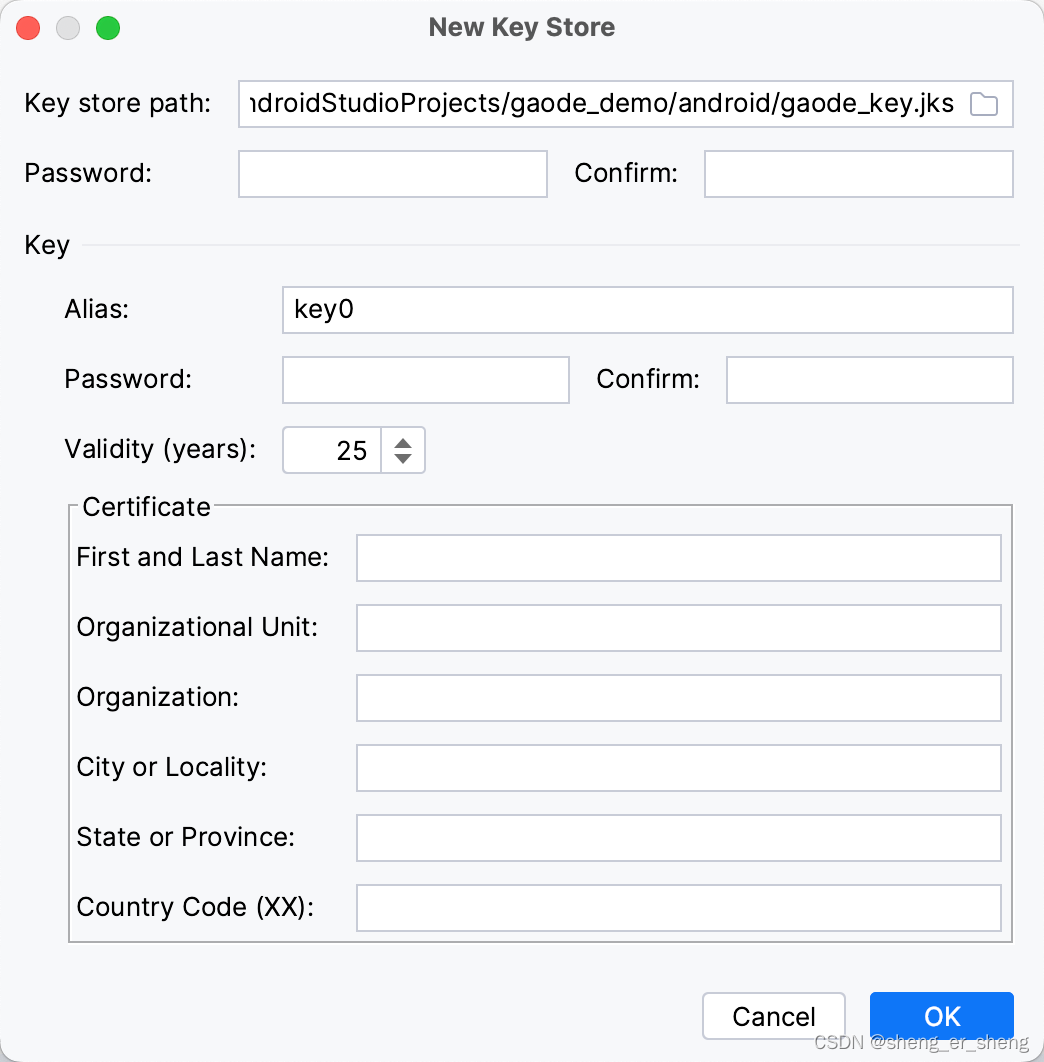Dismiss the dialog with Cancel
The width and height of the screenshot is (1044, 1062).
[x=774, y=1016]
